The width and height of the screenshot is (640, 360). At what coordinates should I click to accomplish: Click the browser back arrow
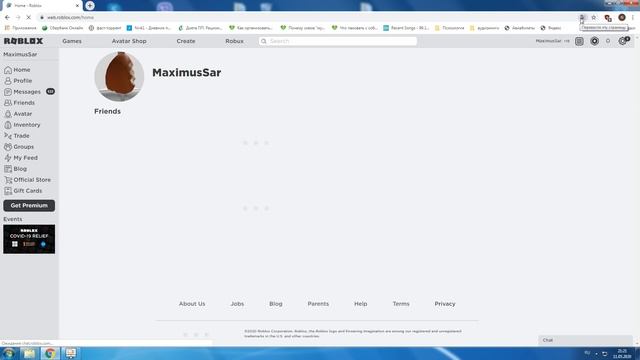tap(7, 18)
